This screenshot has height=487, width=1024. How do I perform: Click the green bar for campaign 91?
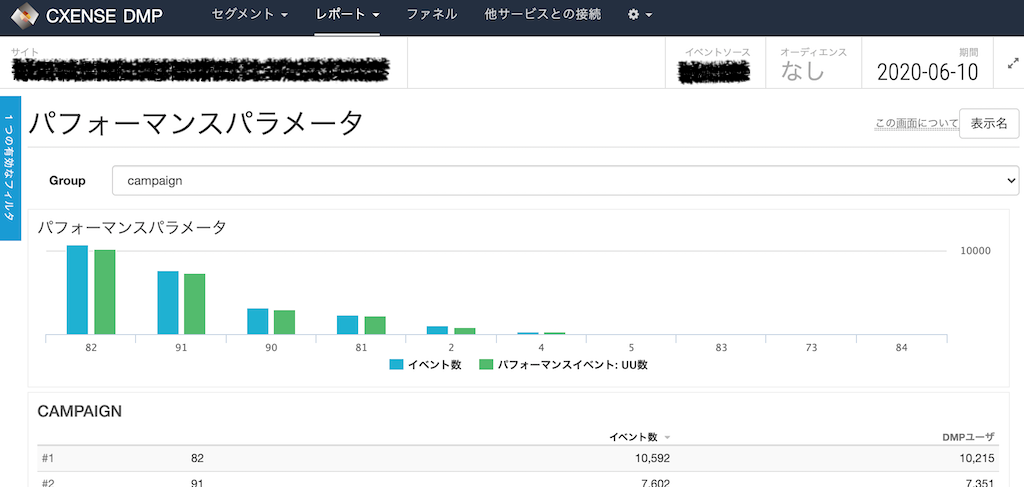click(x=195, y=304)
